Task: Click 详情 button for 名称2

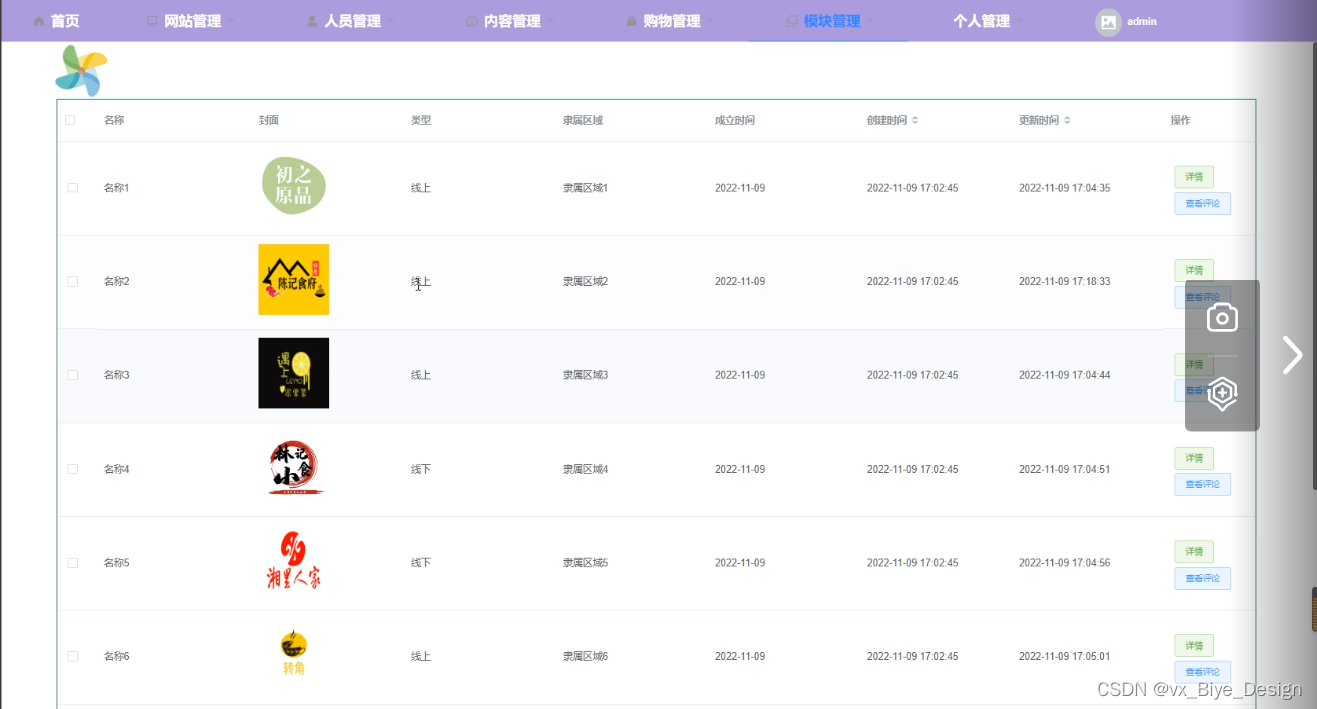Action: point(1194,270)
